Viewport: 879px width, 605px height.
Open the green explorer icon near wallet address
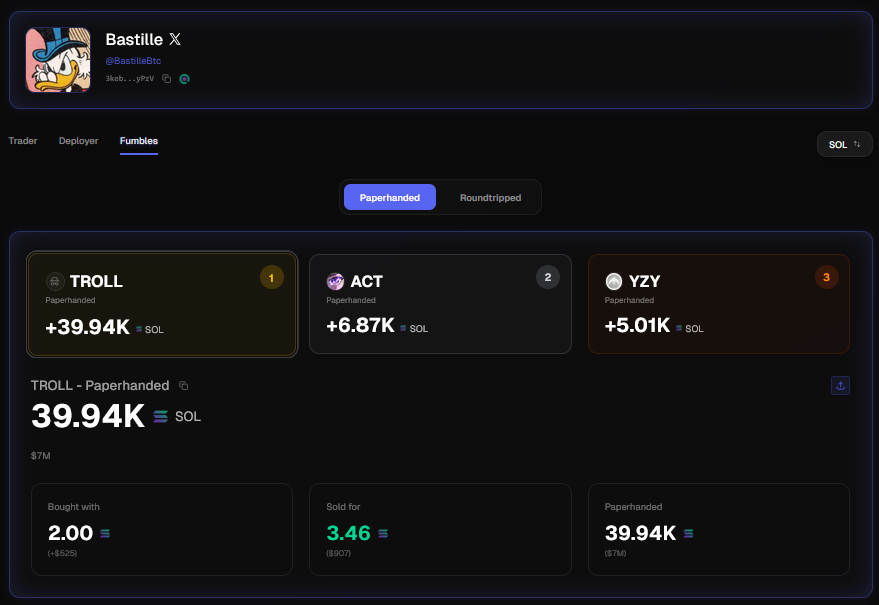click(184, 78)
